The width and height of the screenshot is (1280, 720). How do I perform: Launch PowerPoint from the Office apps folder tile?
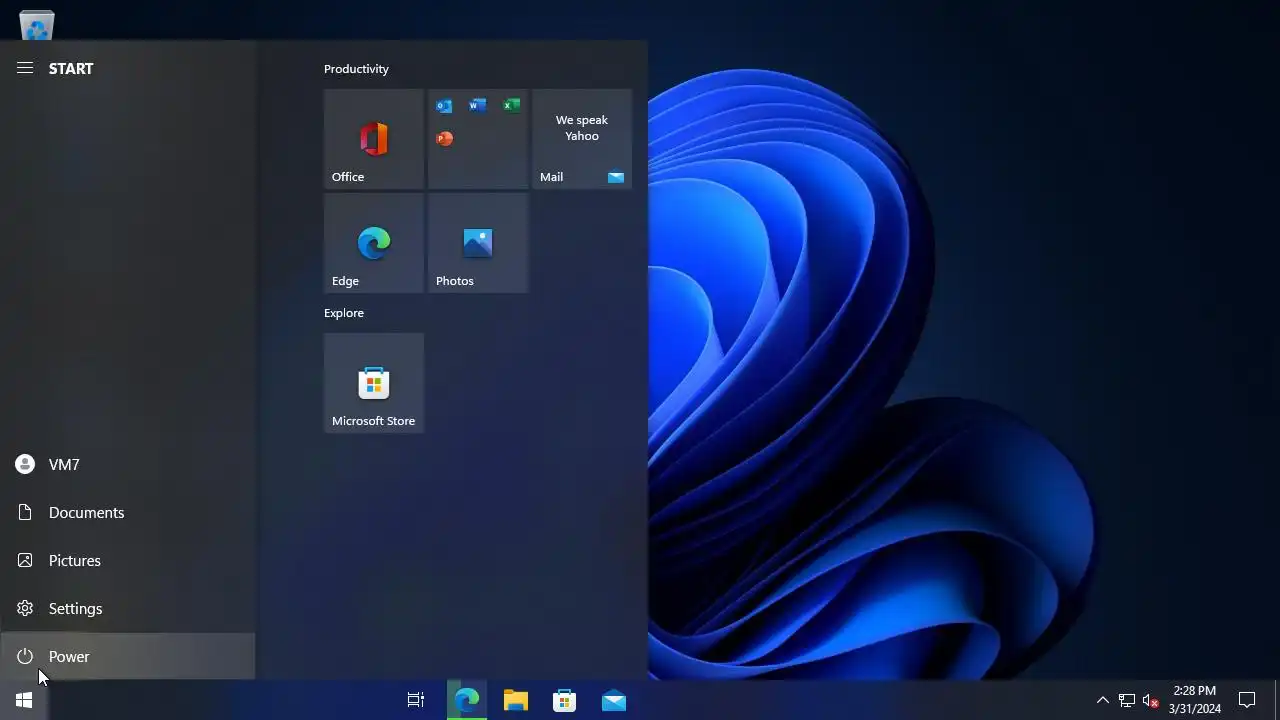(x=444, y=139)
